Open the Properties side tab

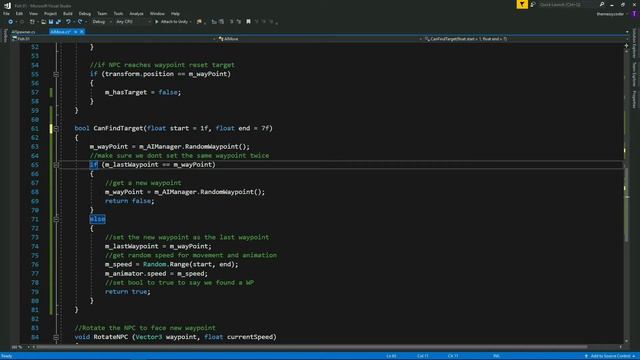coord(634,100)
